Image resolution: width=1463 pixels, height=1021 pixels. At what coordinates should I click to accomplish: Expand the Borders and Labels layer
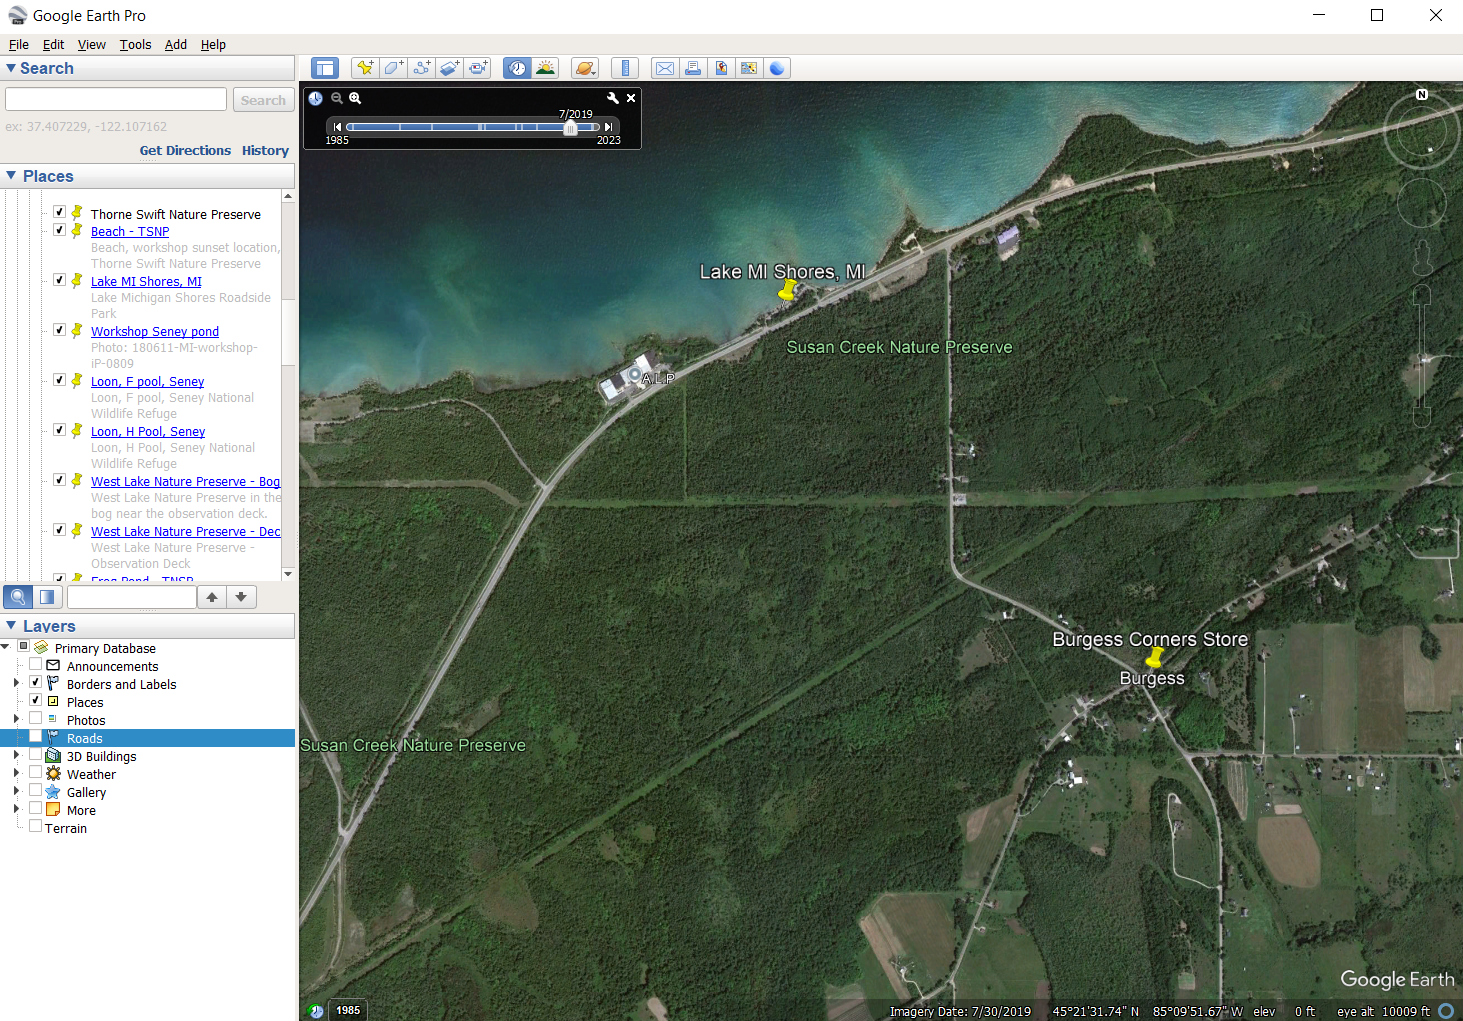pos(16,683)
